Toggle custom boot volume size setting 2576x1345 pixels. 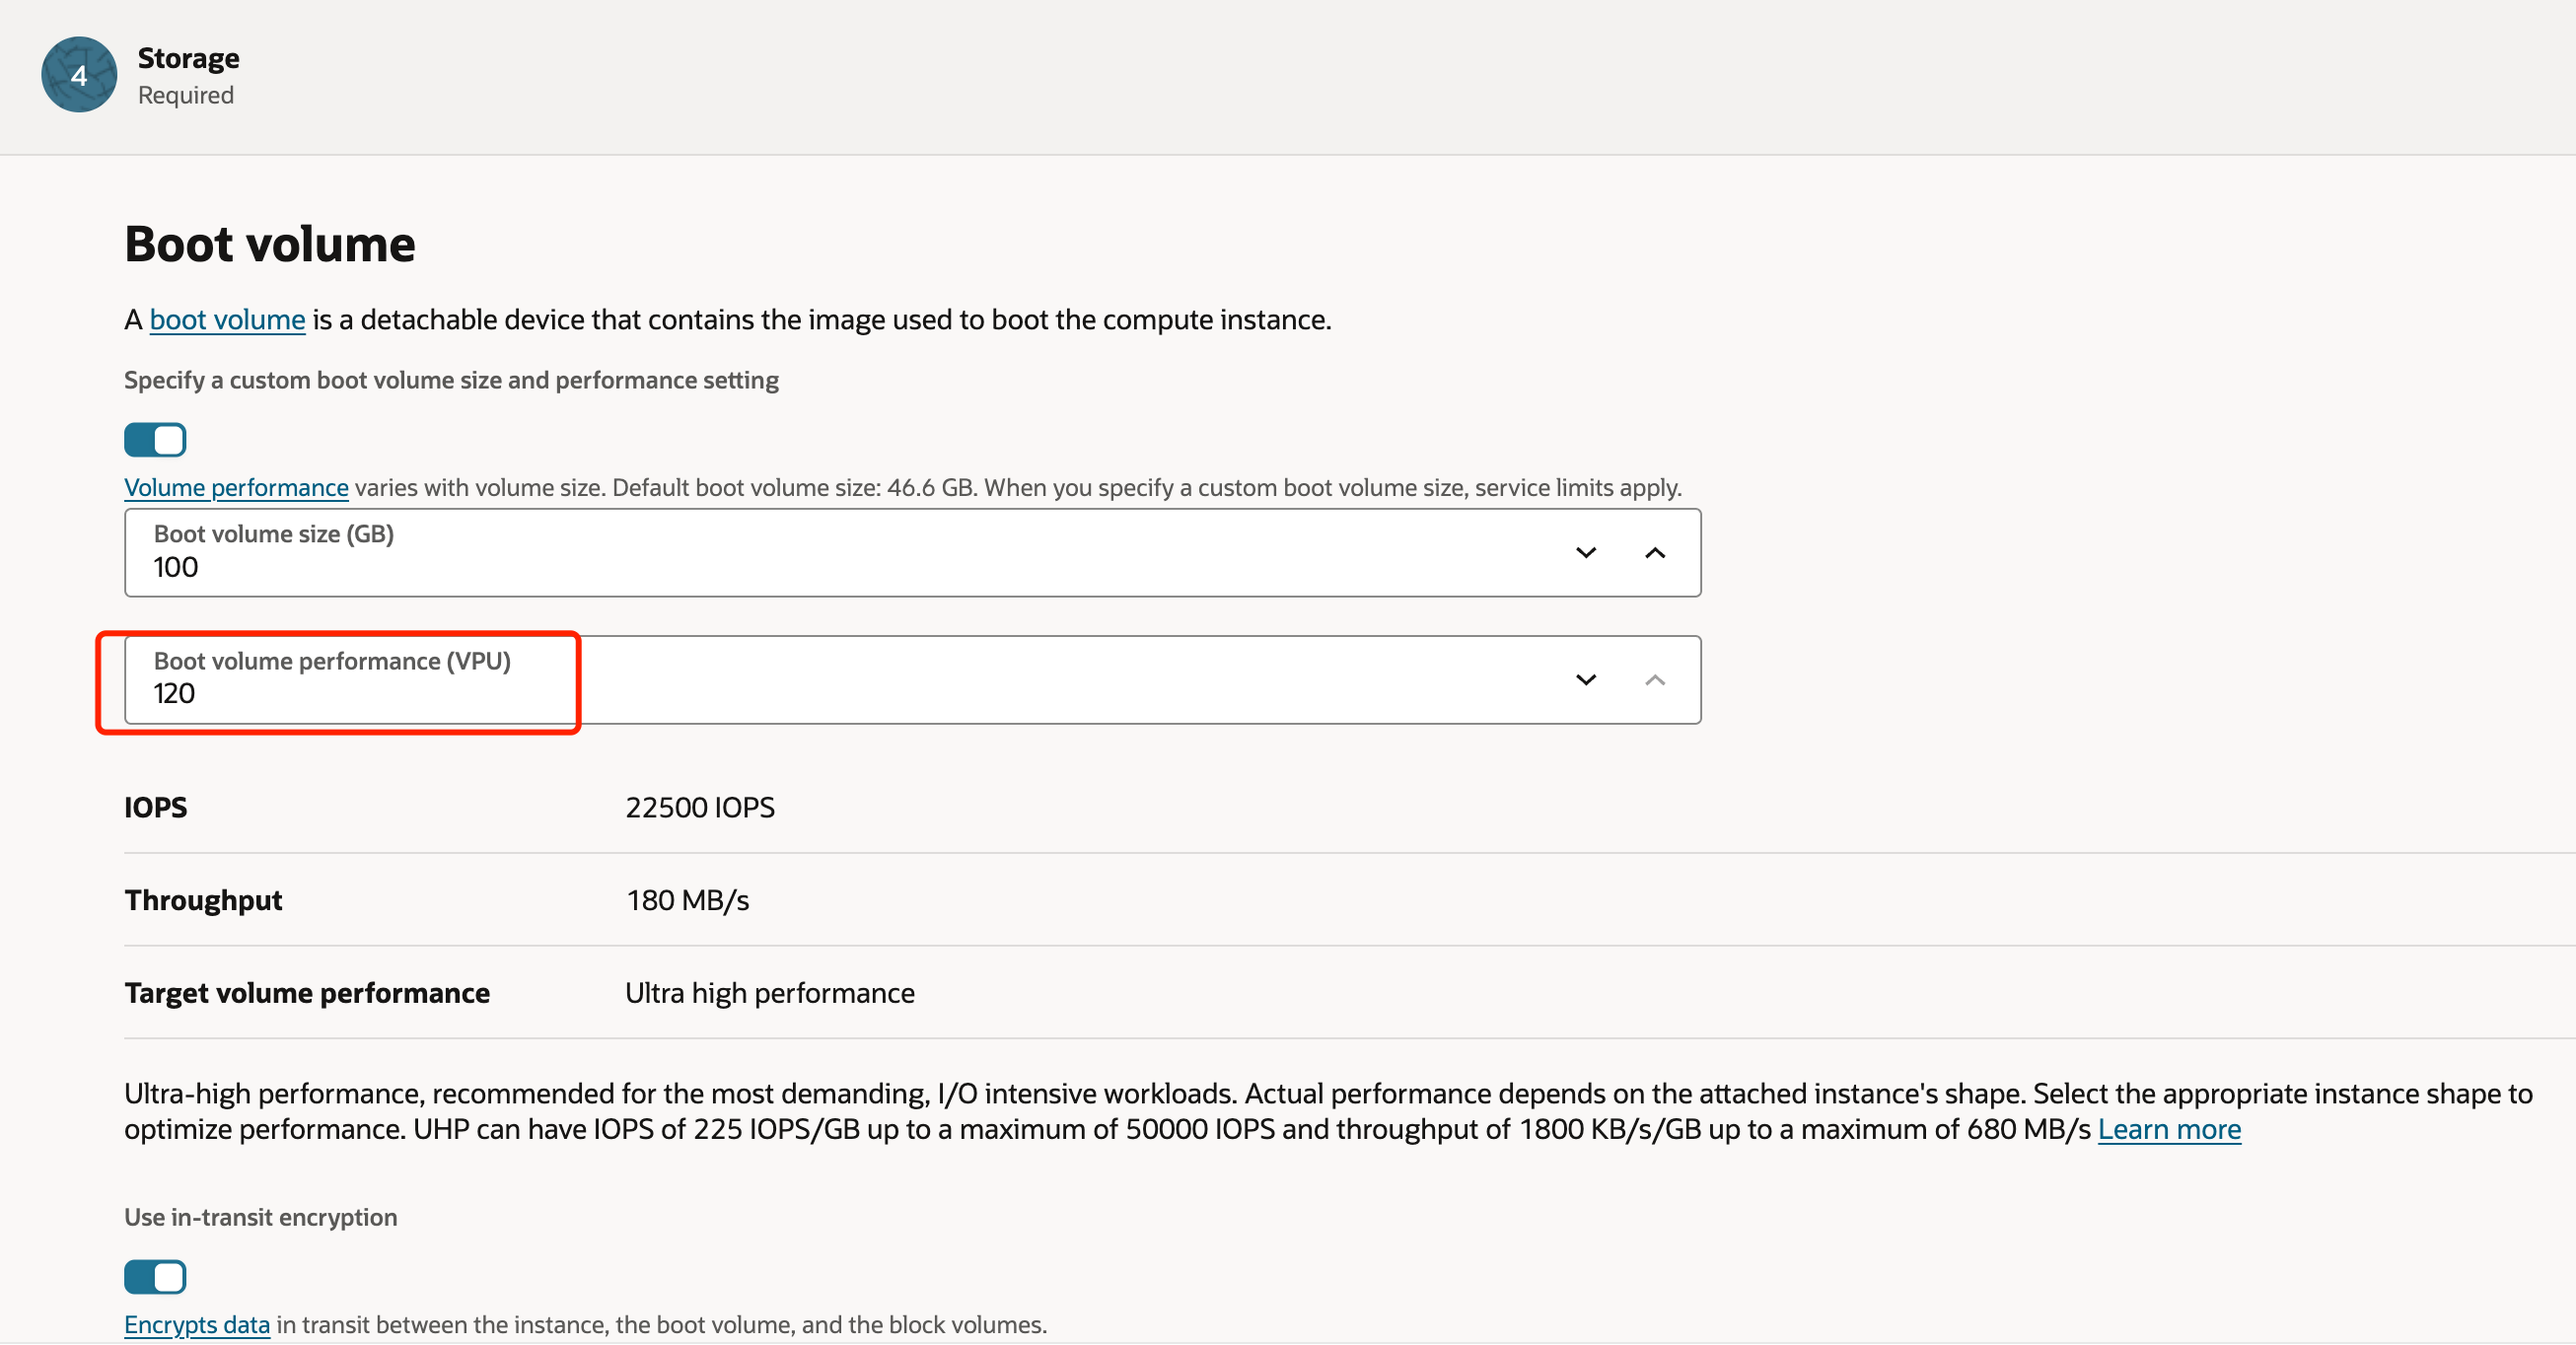click(x=155, y=440)
